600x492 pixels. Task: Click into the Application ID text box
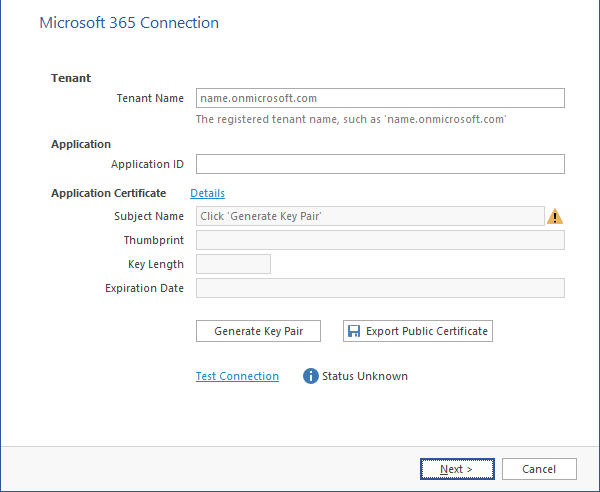(380, 164)
